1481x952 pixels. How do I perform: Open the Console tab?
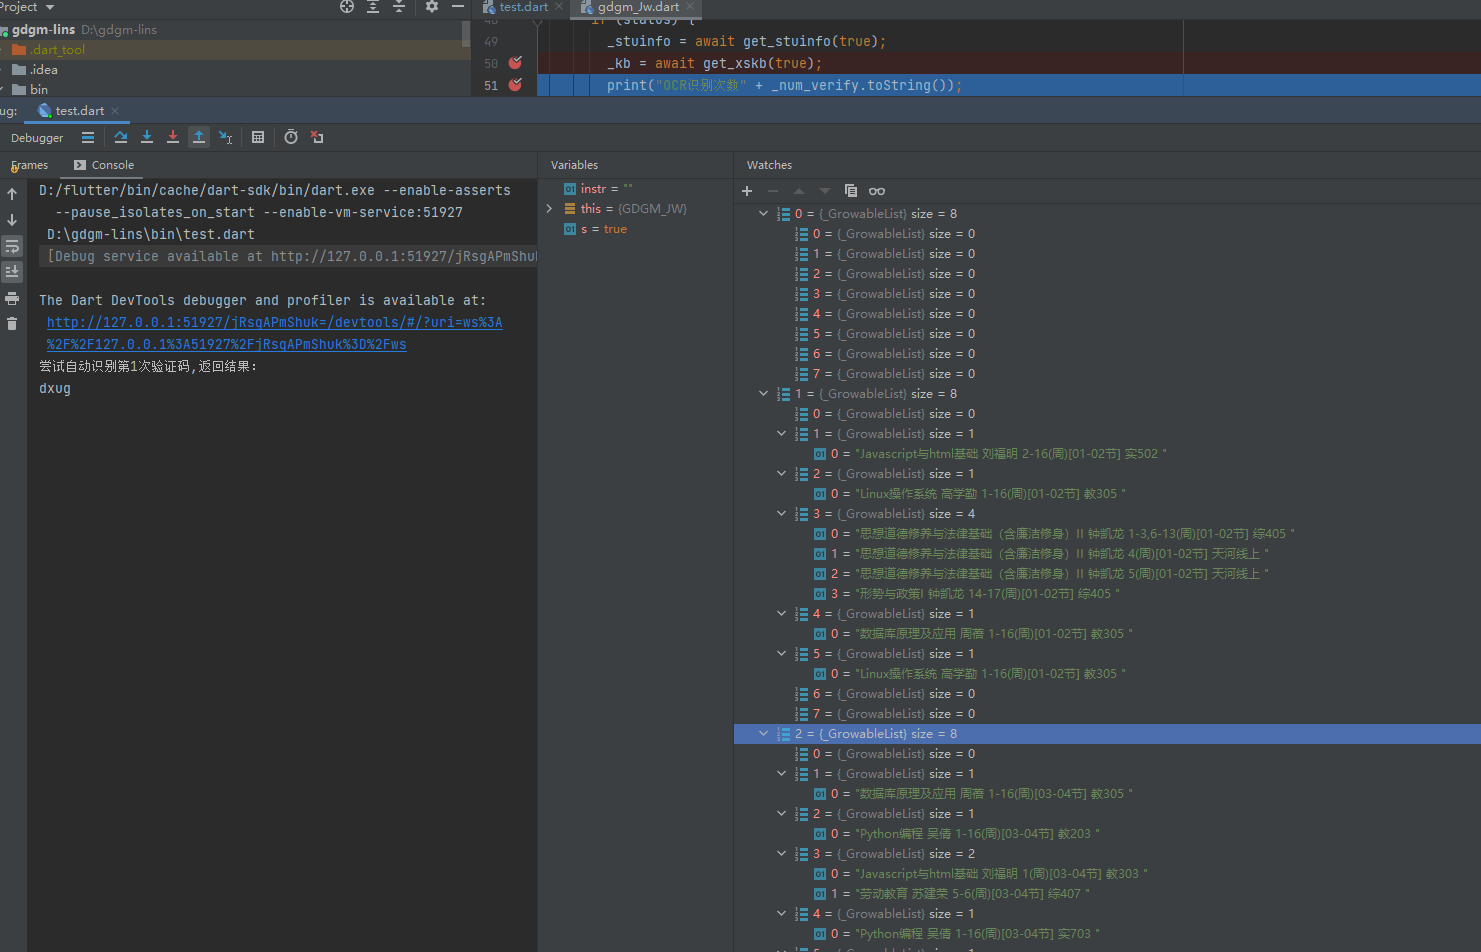(104, 165)
